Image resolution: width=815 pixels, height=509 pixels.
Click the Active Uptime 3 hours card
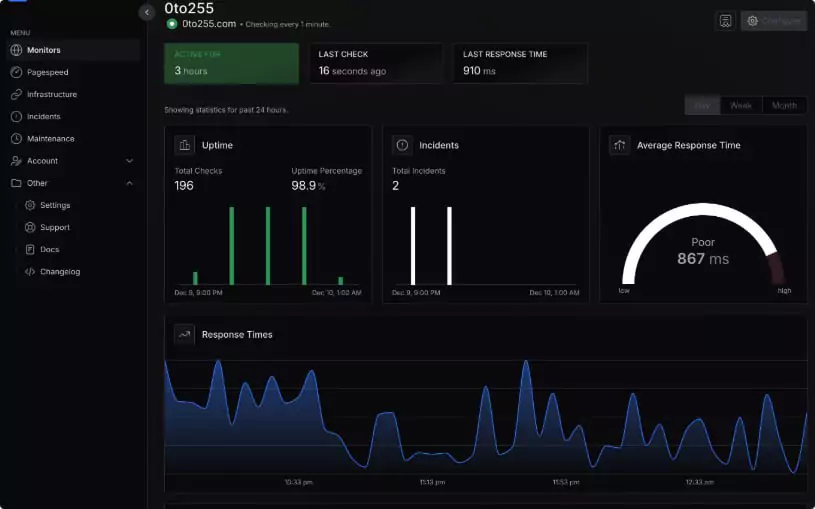pos(231,63)
